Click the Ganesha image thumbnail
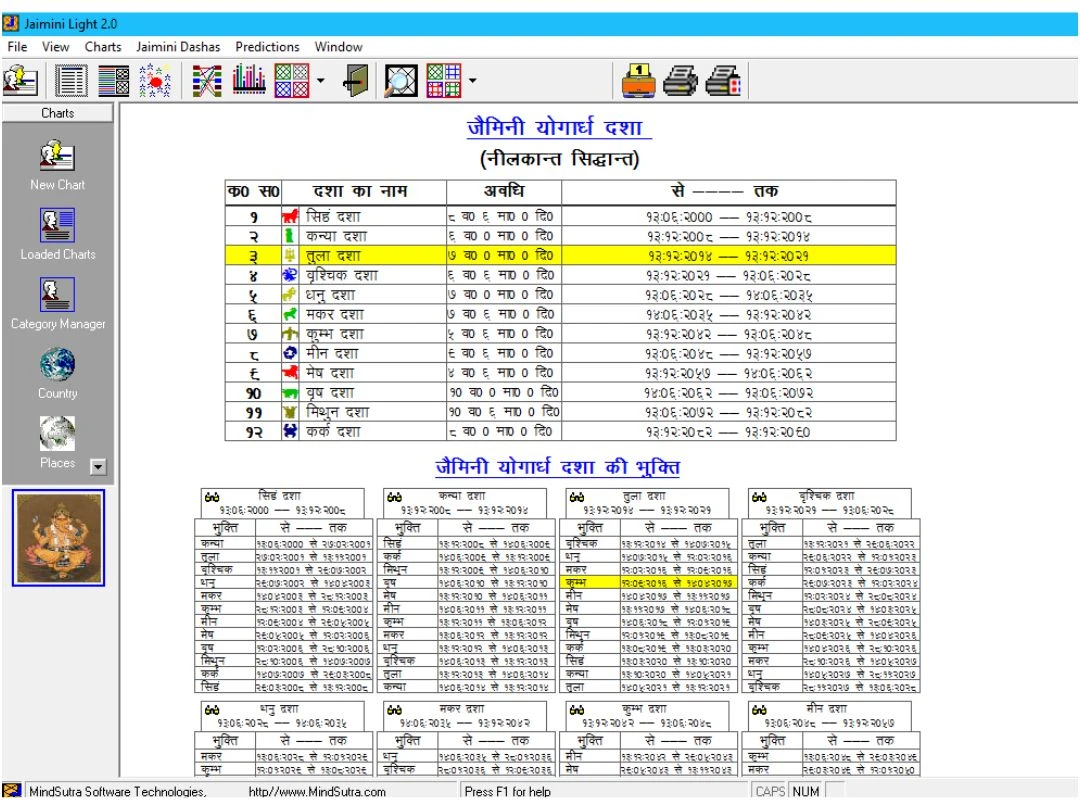1080x810 pixels. 59,538
